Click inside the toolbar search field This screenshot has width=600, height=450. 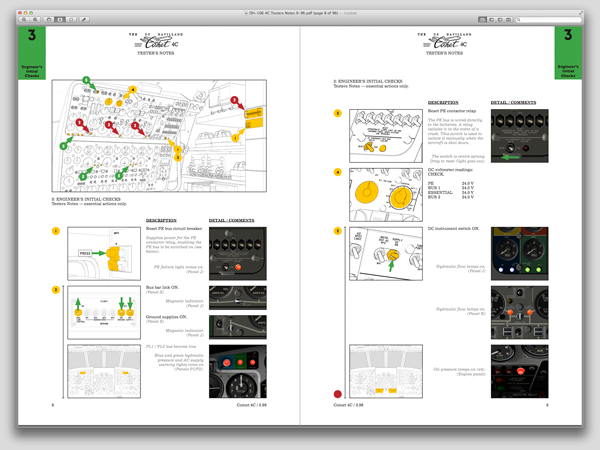549,19
